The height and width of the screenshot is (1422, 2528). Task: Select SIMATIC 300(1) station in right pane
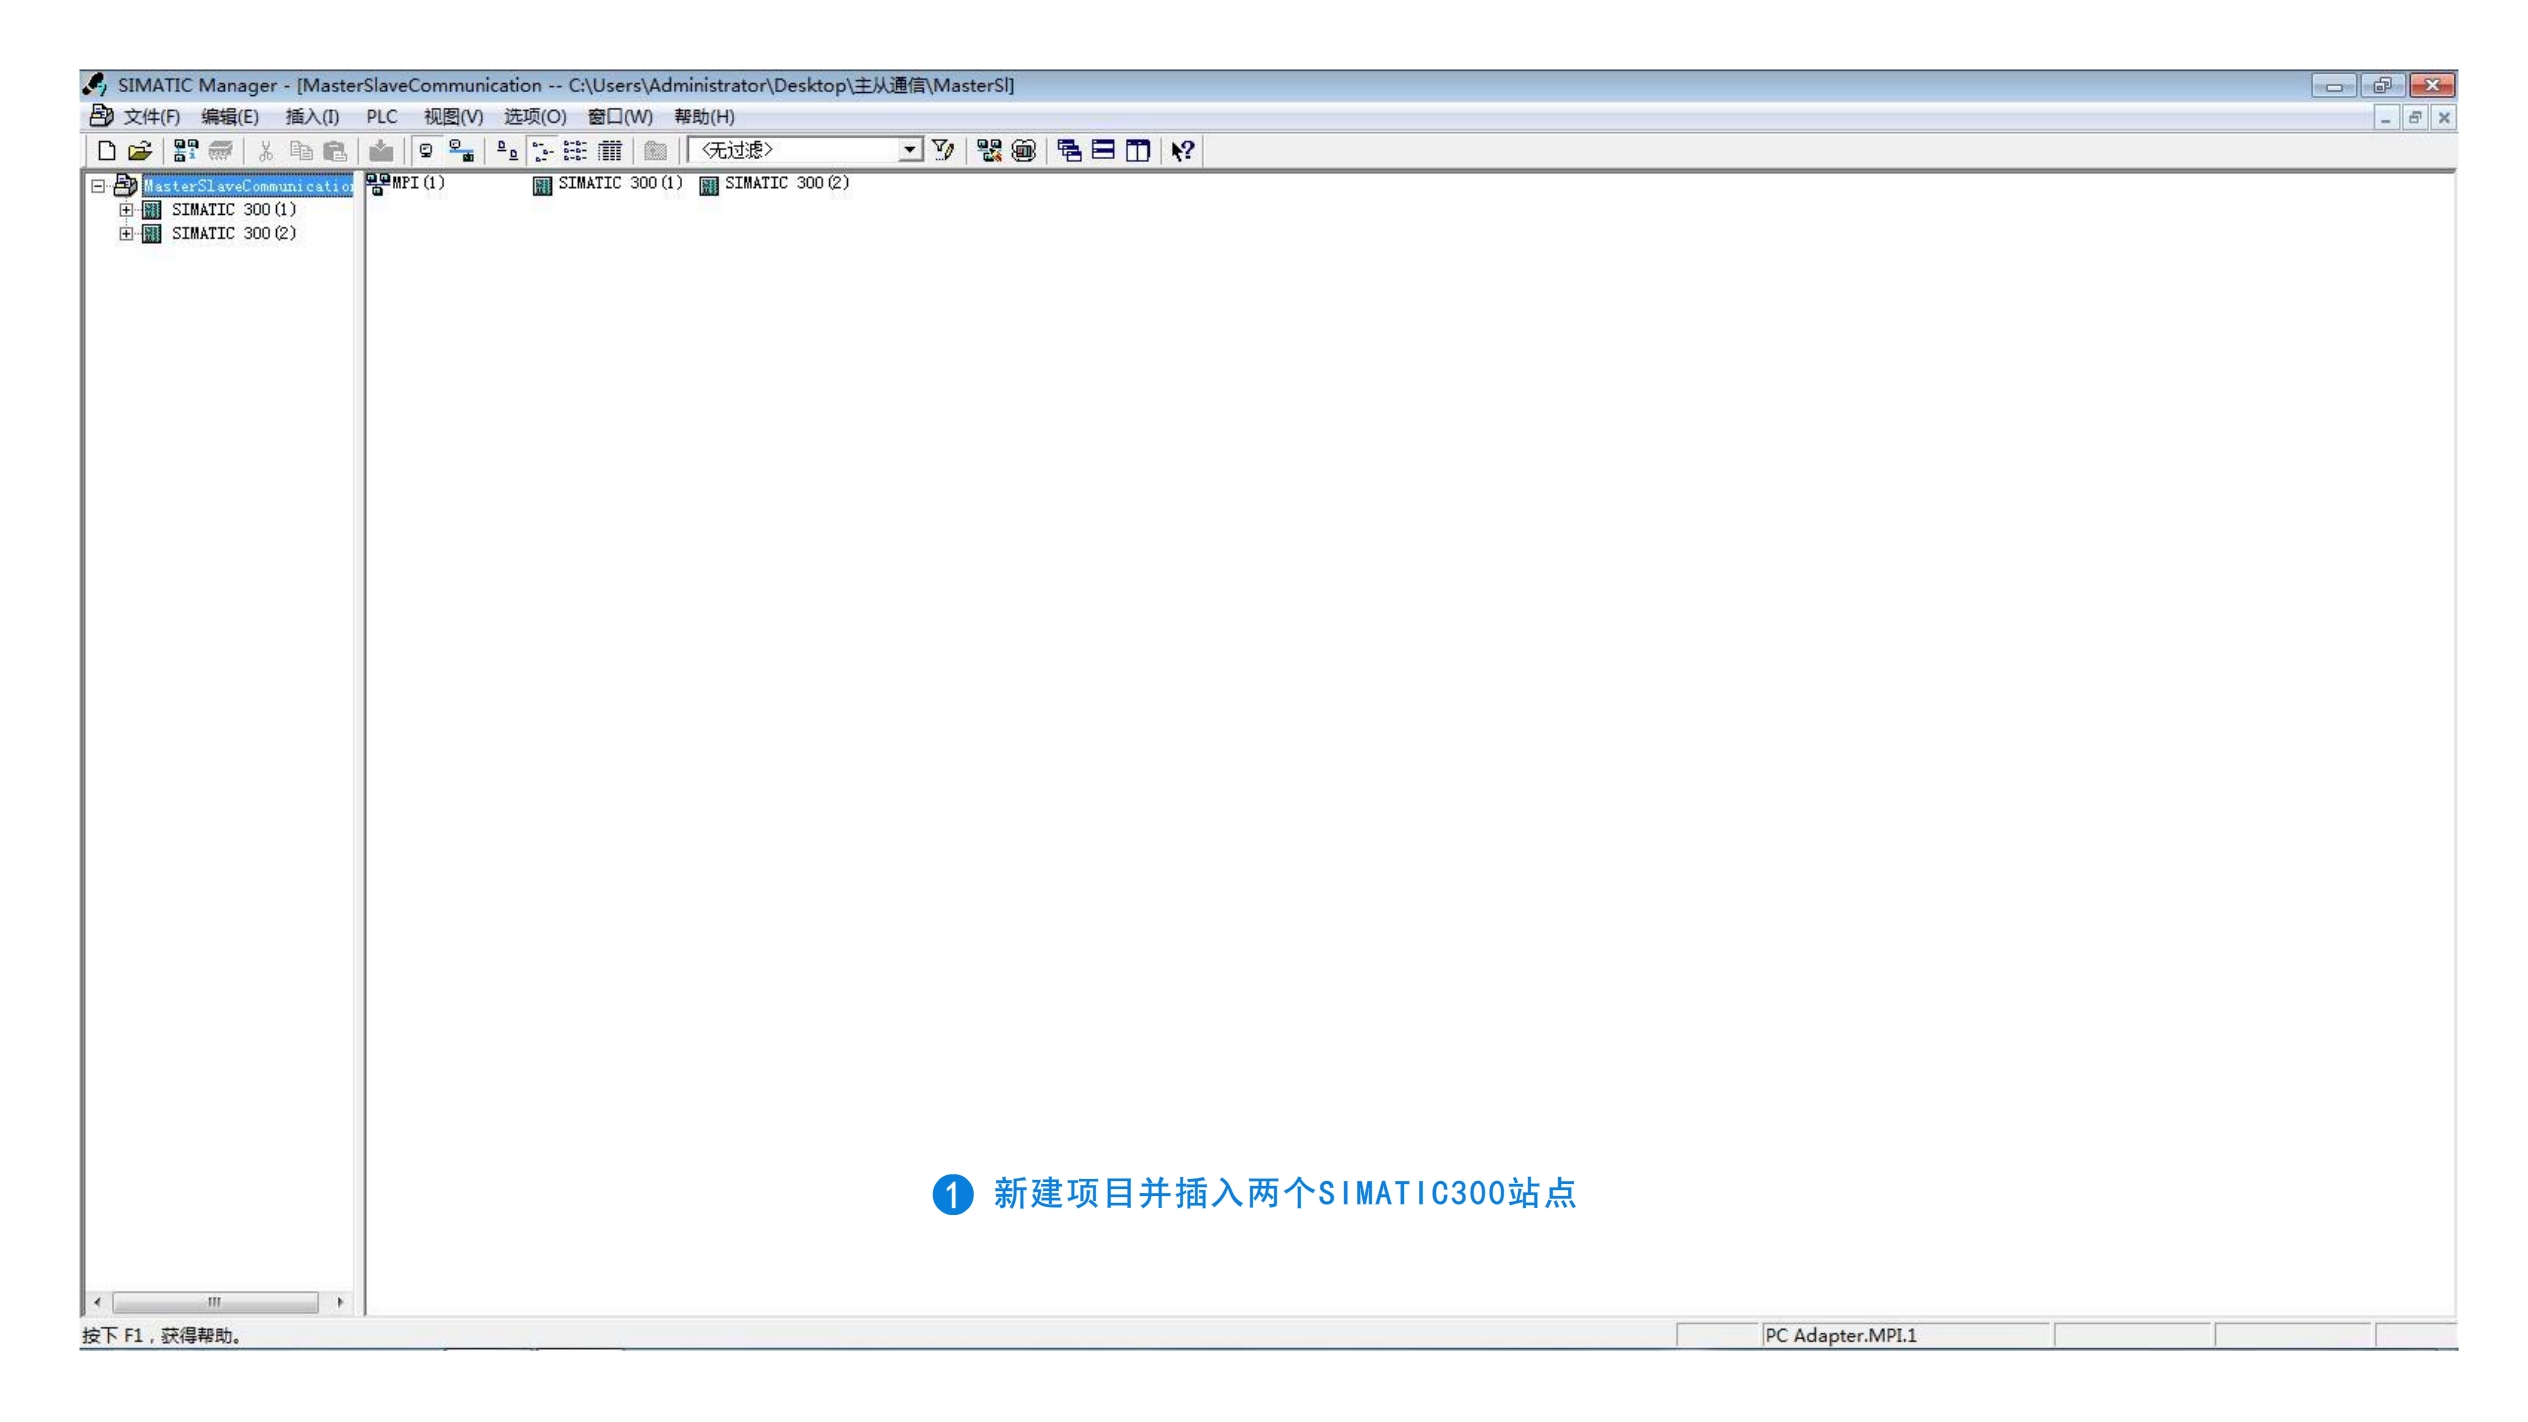[x=608, y=183]
